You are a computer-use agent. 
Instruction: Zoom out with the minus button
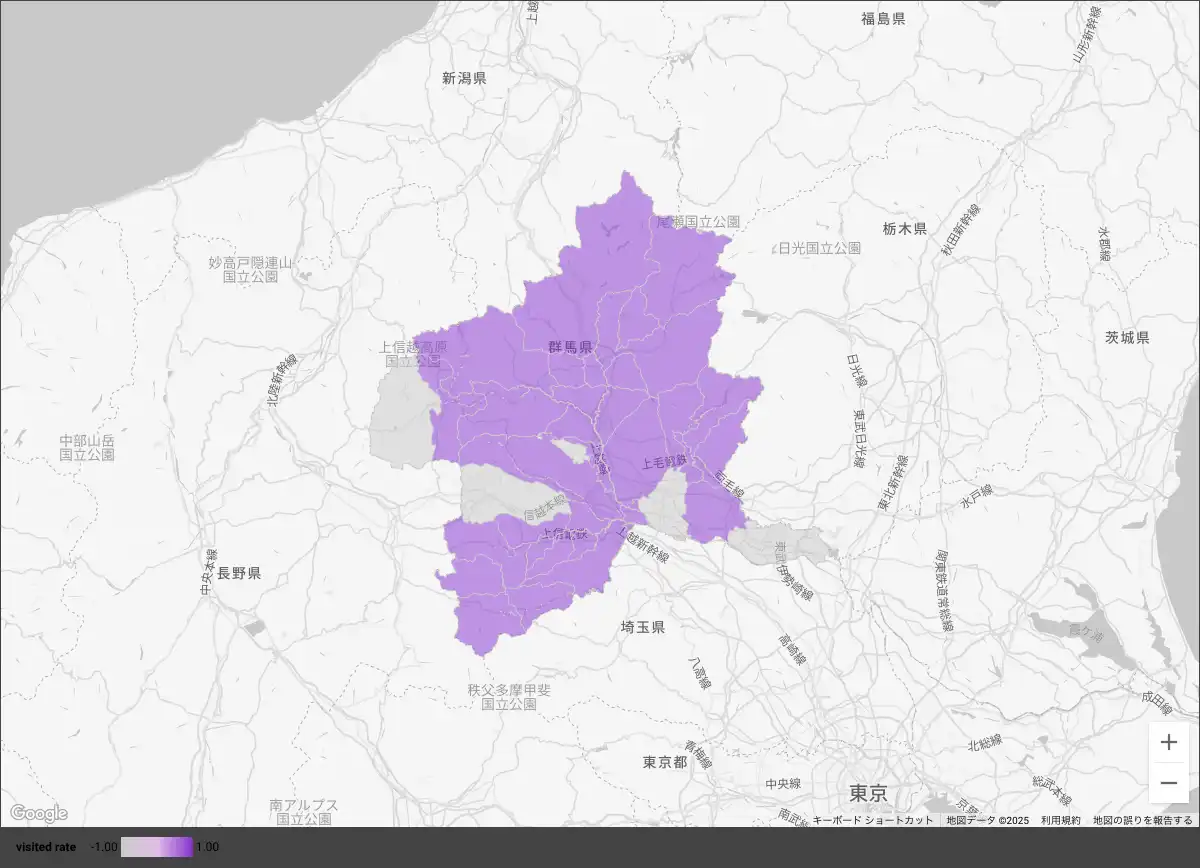pos(1168,783)
